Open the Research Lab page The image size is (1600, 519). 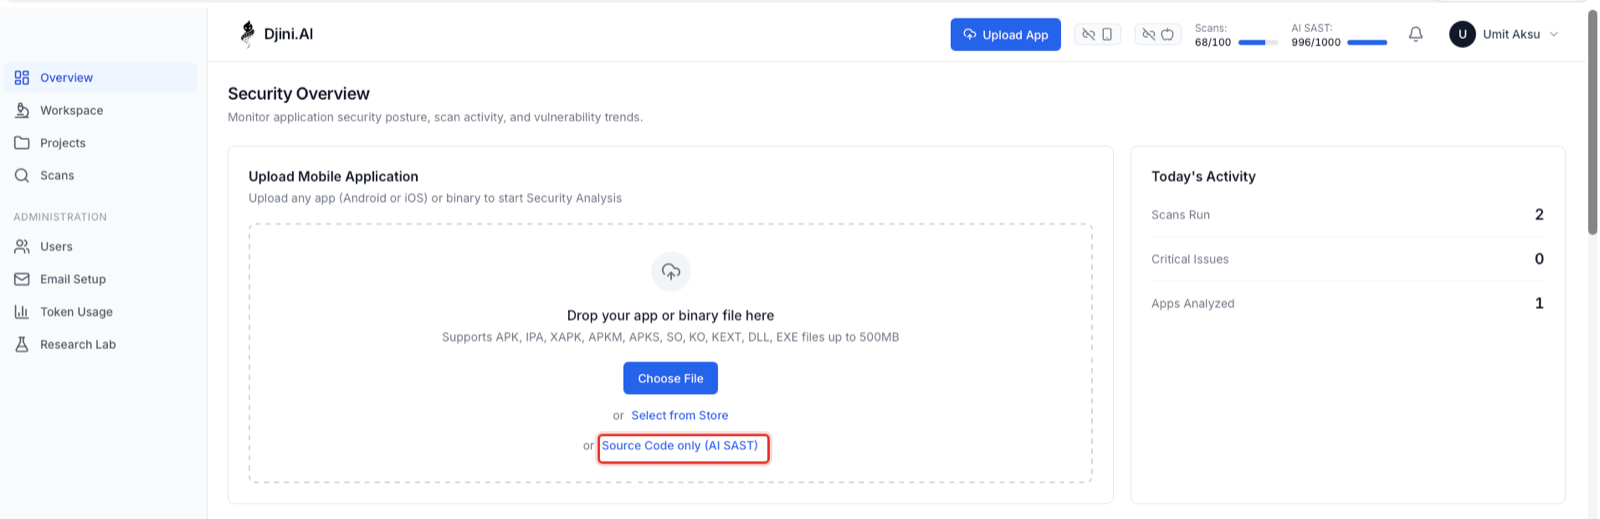100,345
